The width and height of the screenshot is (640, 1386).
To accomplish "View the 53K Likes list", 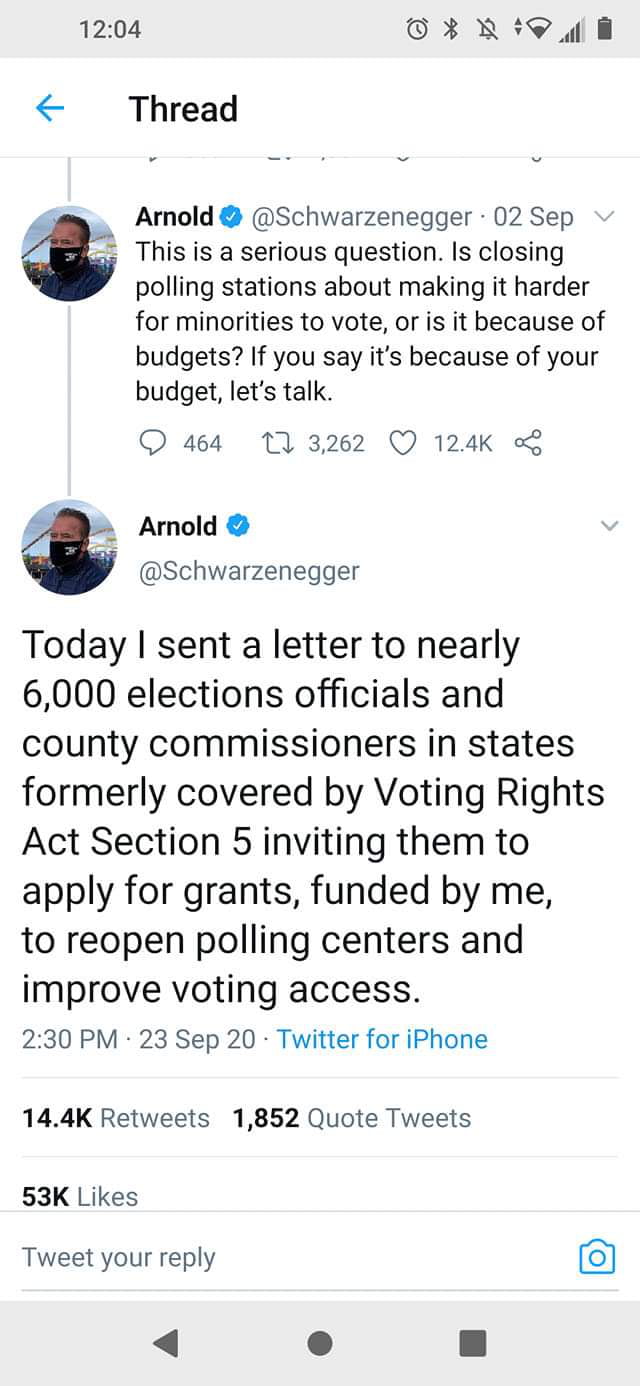I will click(x=80, y=1196).
